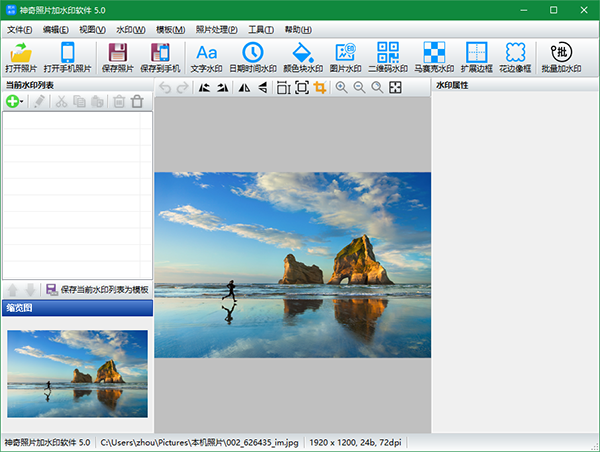Zoom in using the magnifier plus icon

tap(342, 88)
